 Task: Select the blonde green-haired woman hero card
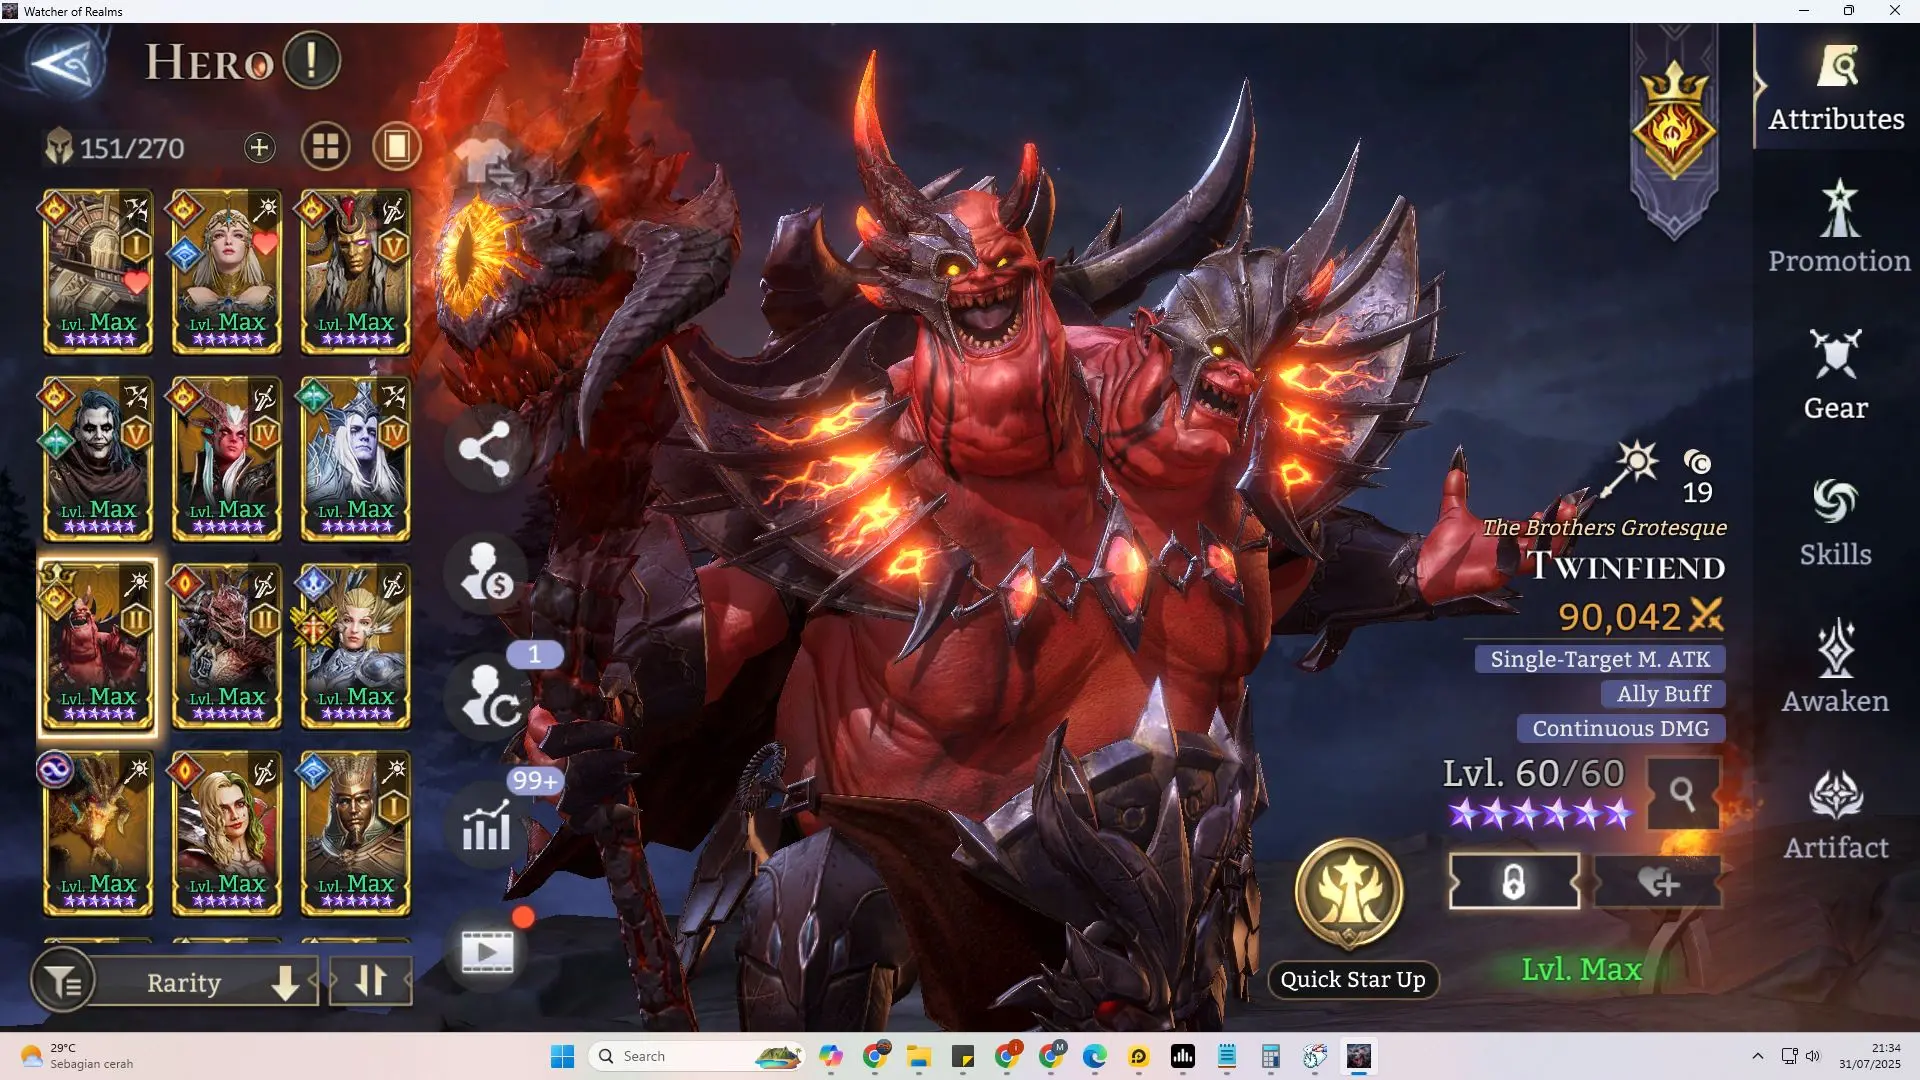tap(227, 833)
